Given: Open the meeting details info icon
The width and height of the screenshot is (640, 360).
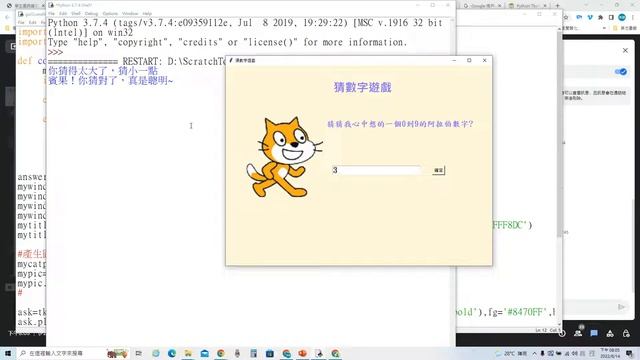Looking at the screenshot, I should coord(562,333).
